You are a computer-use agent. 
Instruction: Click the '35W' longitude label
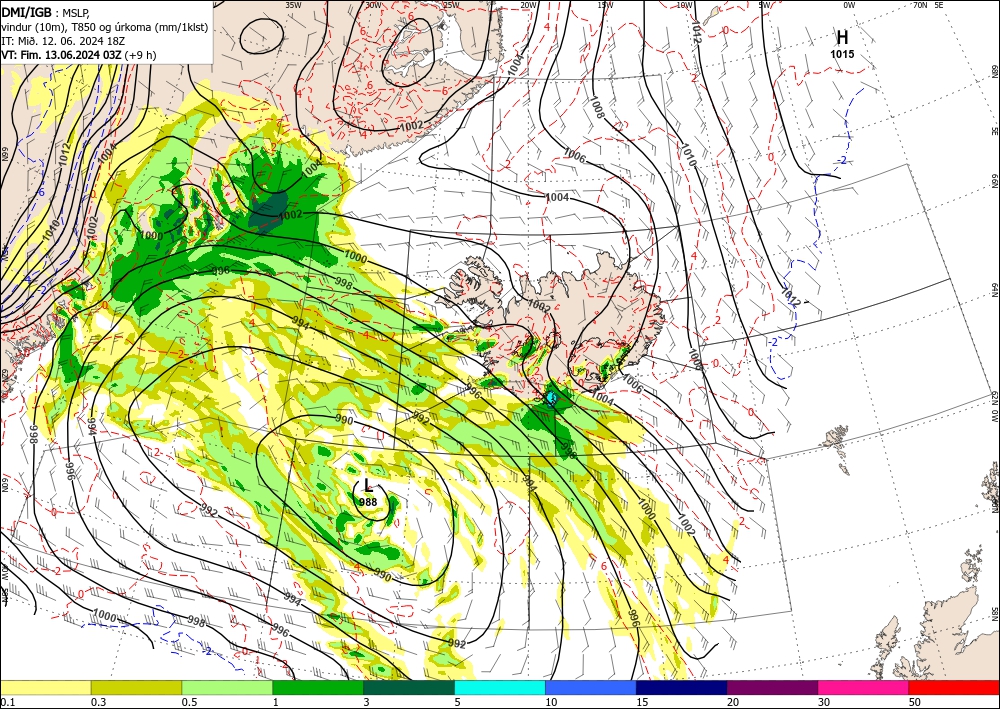(293, 5)
